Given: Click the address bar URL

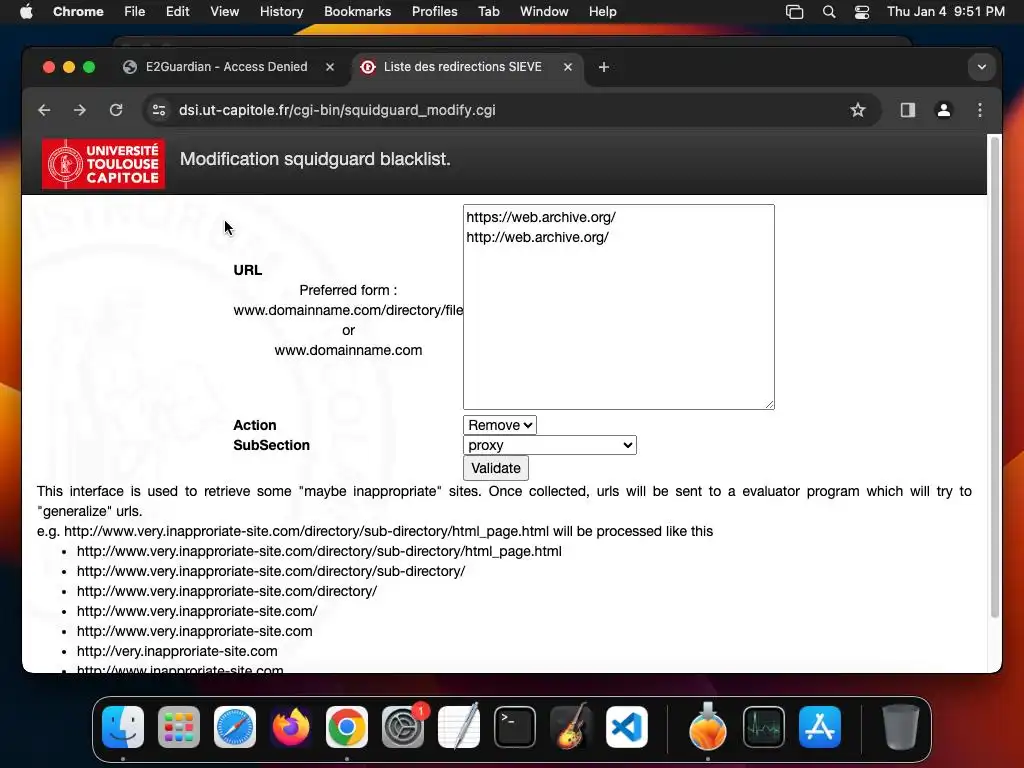Looking at the screenshot, I should point(337,110).
